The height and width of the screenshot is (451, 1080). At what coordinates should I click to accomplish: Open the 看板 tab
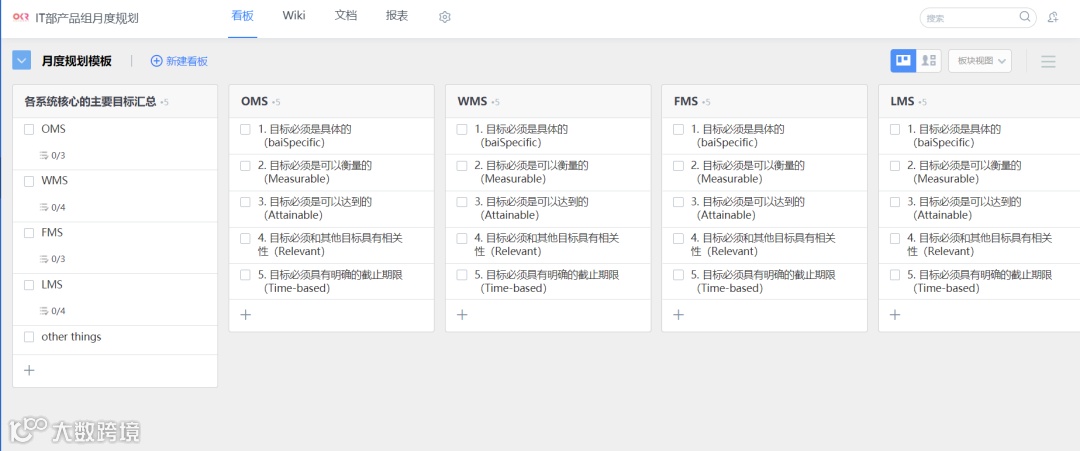point(242,16)
